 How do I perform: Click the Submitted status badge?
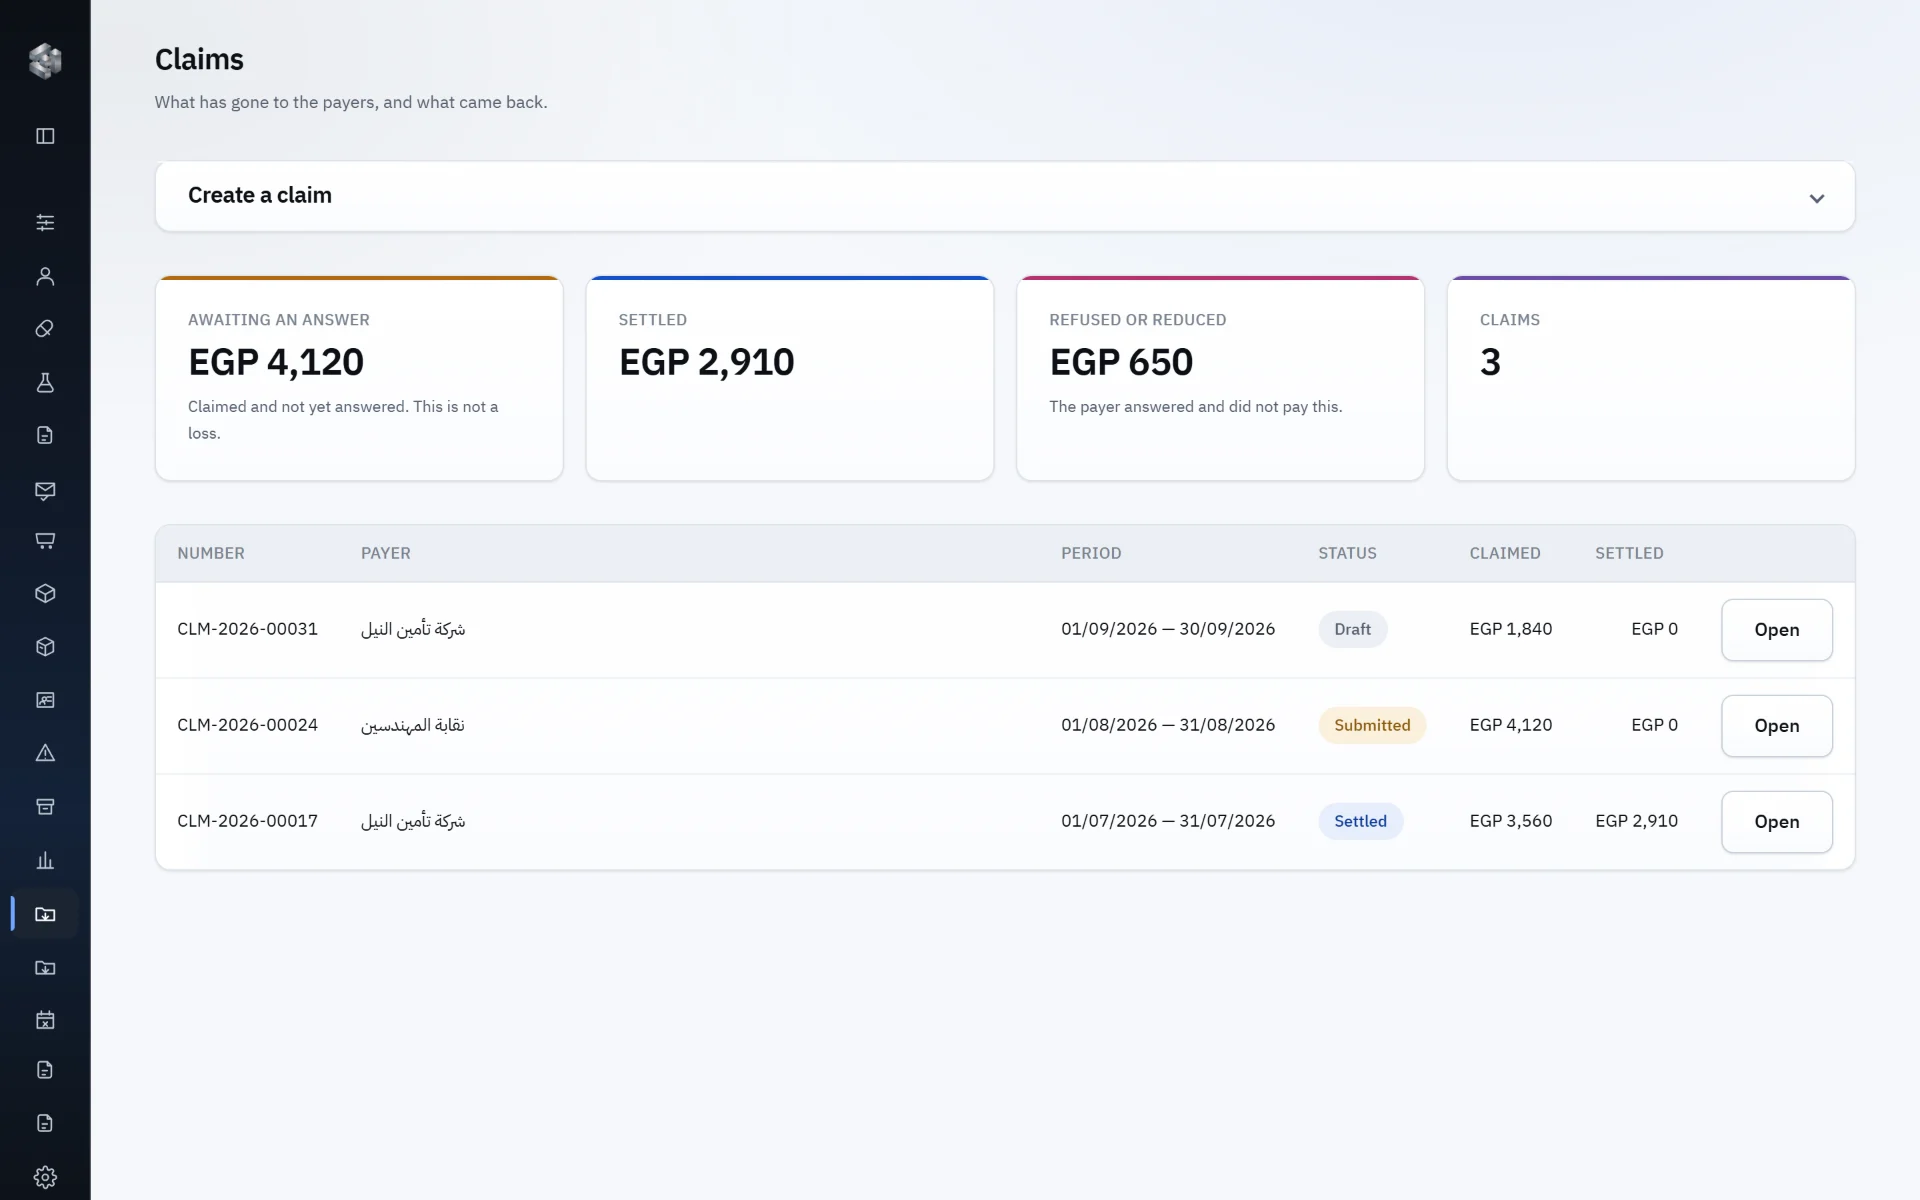(1372, 725)
